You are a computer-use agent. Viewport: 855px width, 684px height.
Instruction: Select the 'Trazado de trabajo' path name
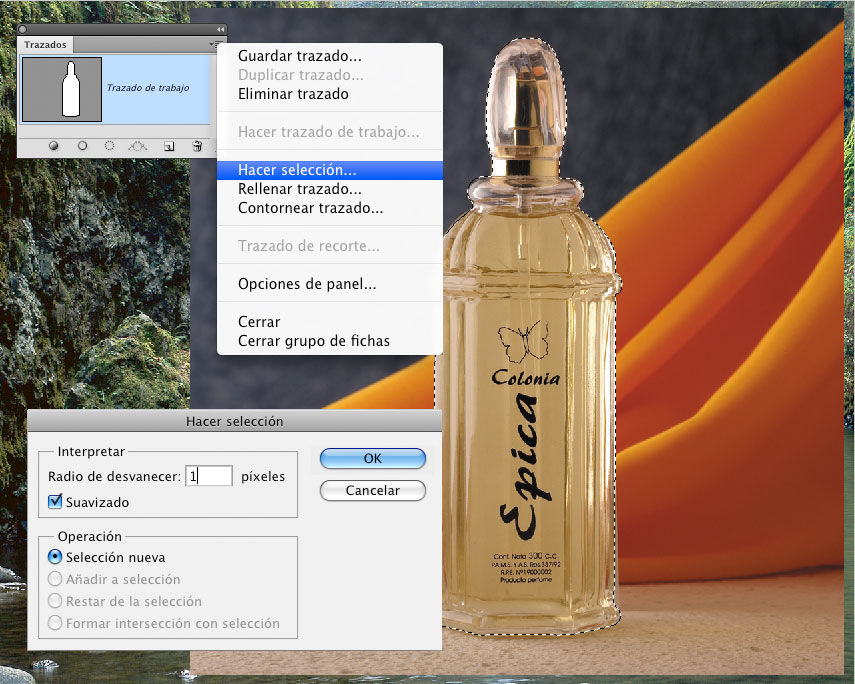[x=148, y=87]
